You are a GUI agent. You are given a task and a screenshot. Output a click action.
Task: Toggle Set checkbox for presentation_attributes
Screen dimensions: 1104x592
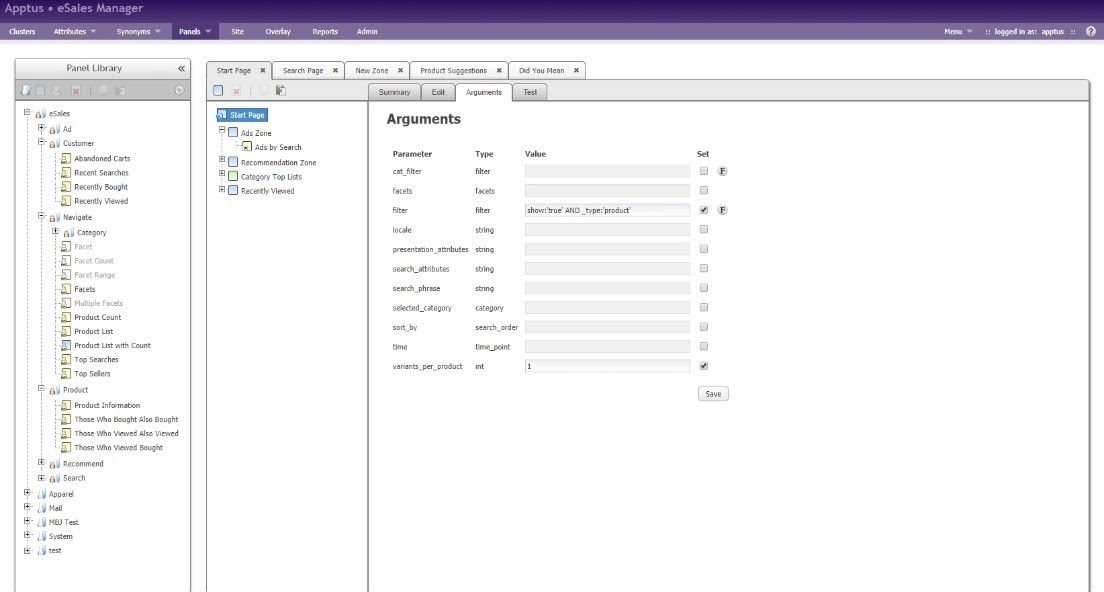coord(703,248)
